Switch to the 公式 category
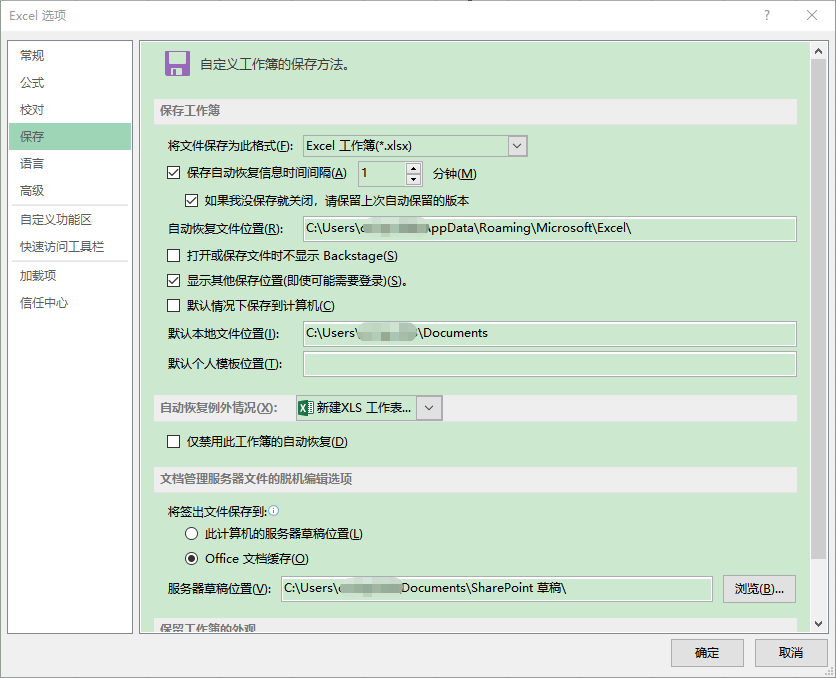Screen dimensions: 836x678 click(x=70, y=83)
